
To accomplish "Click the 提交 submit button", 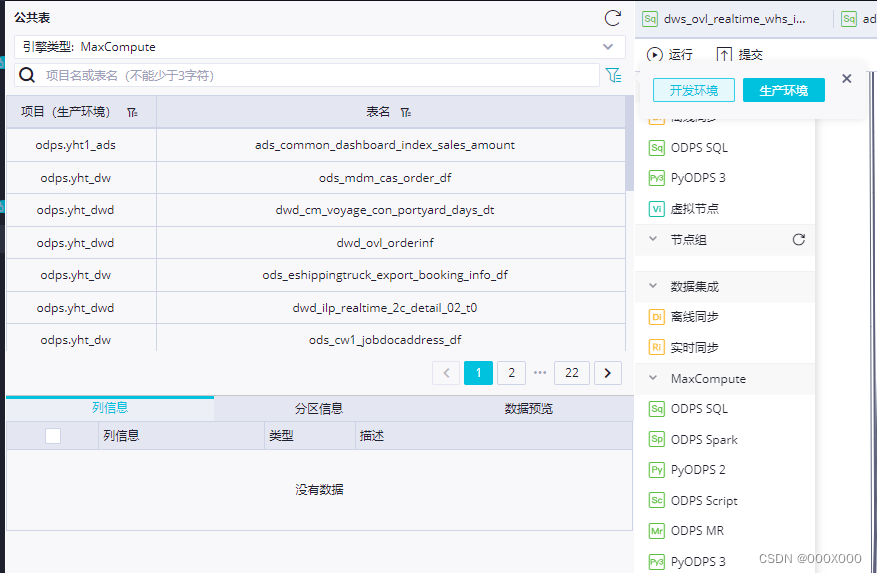I will 739,54.
